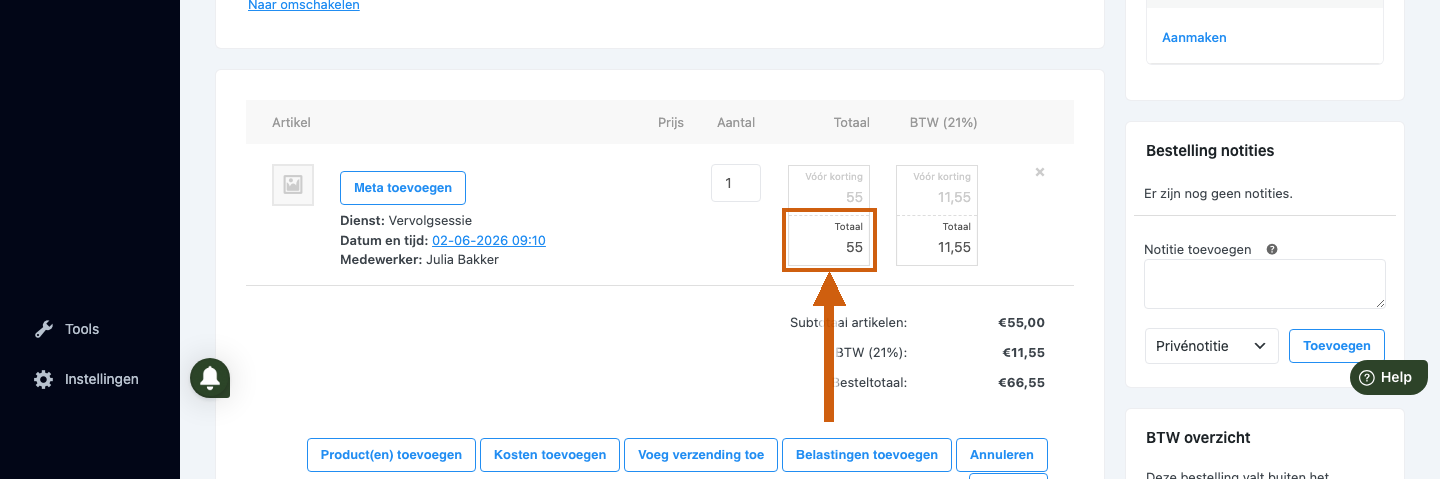The image size is (1440, 479).
Task: Click the Annuleren button
Action: pos(1002,455)
